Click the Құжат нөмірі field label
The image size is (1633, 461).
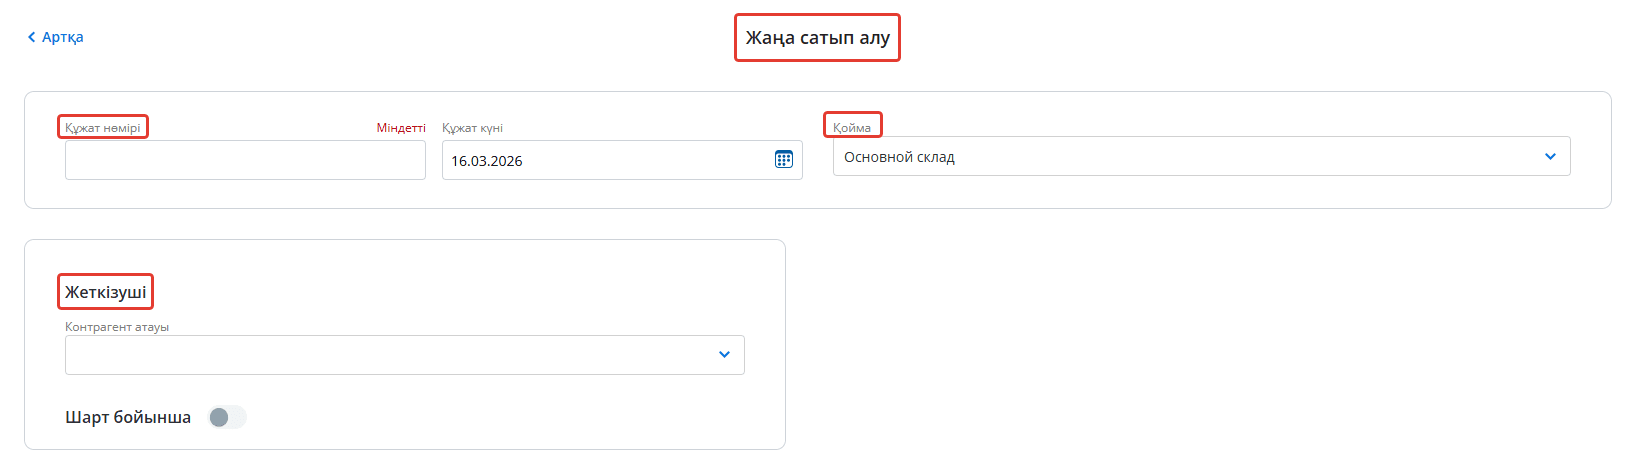(x=103, y=127)
